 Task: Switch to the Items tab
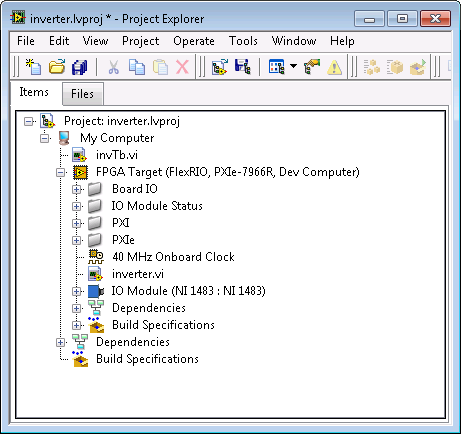coord(34,92)
